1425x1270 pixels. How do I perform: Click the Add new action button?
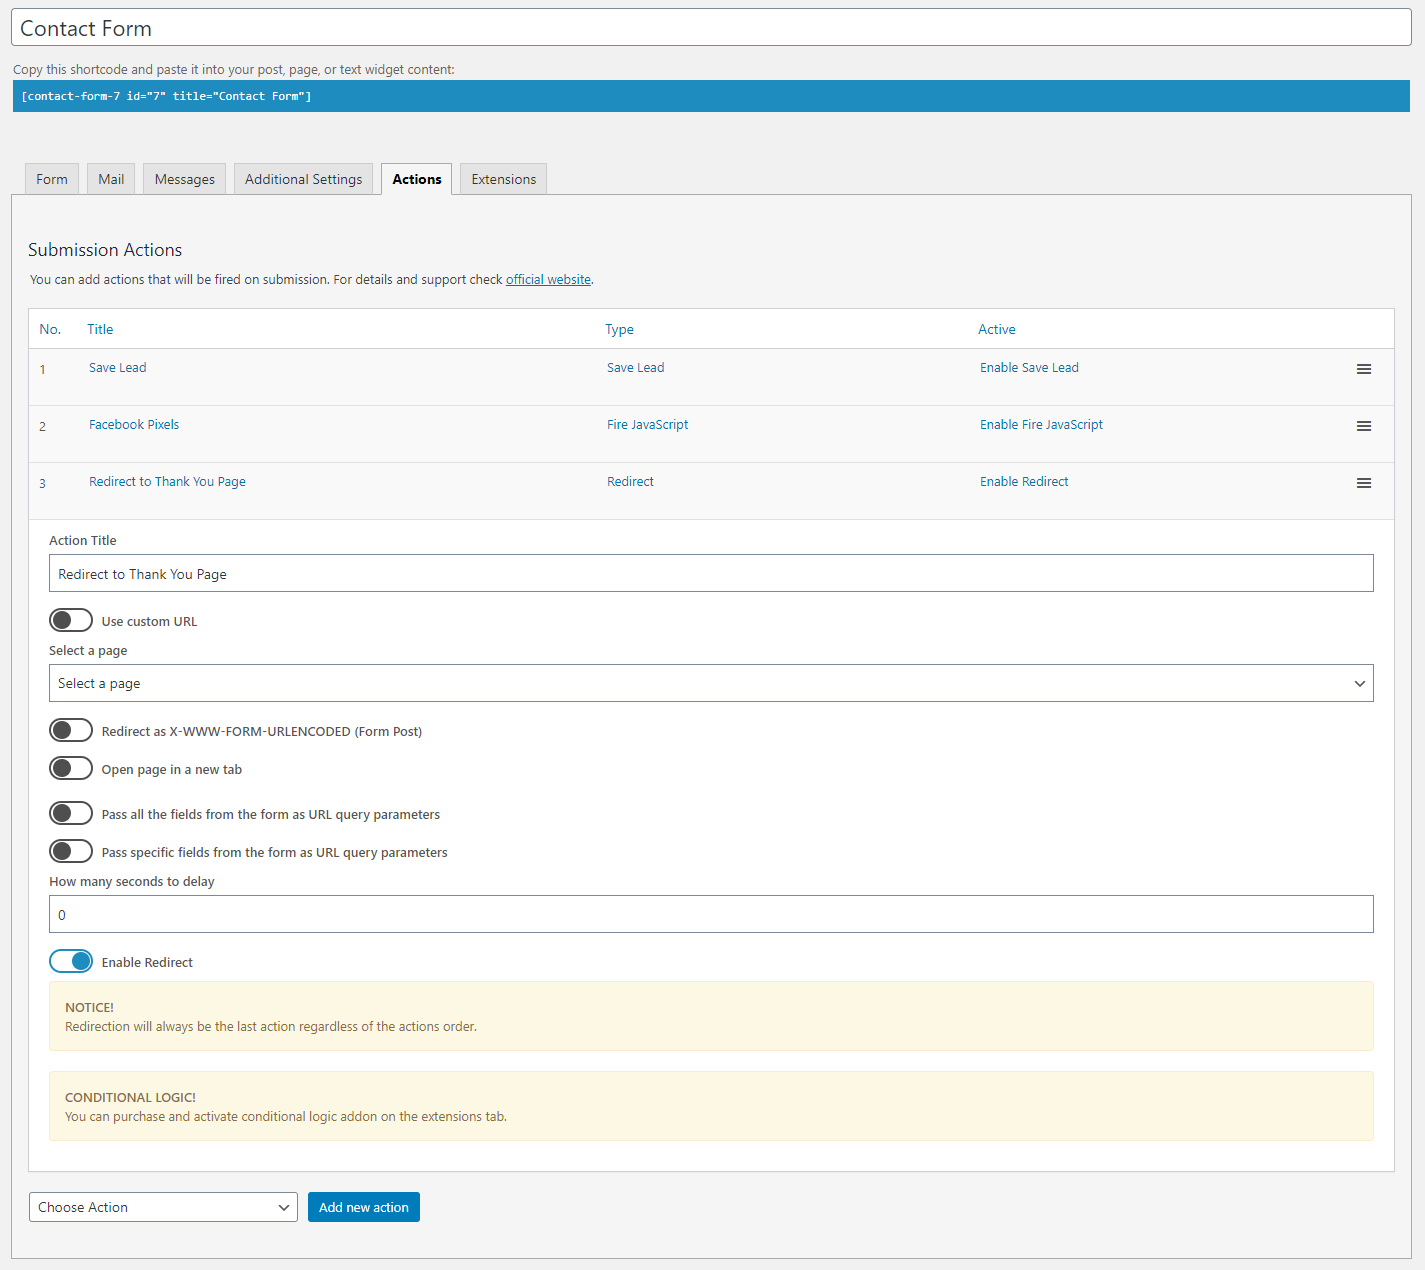pos(364,1207)
